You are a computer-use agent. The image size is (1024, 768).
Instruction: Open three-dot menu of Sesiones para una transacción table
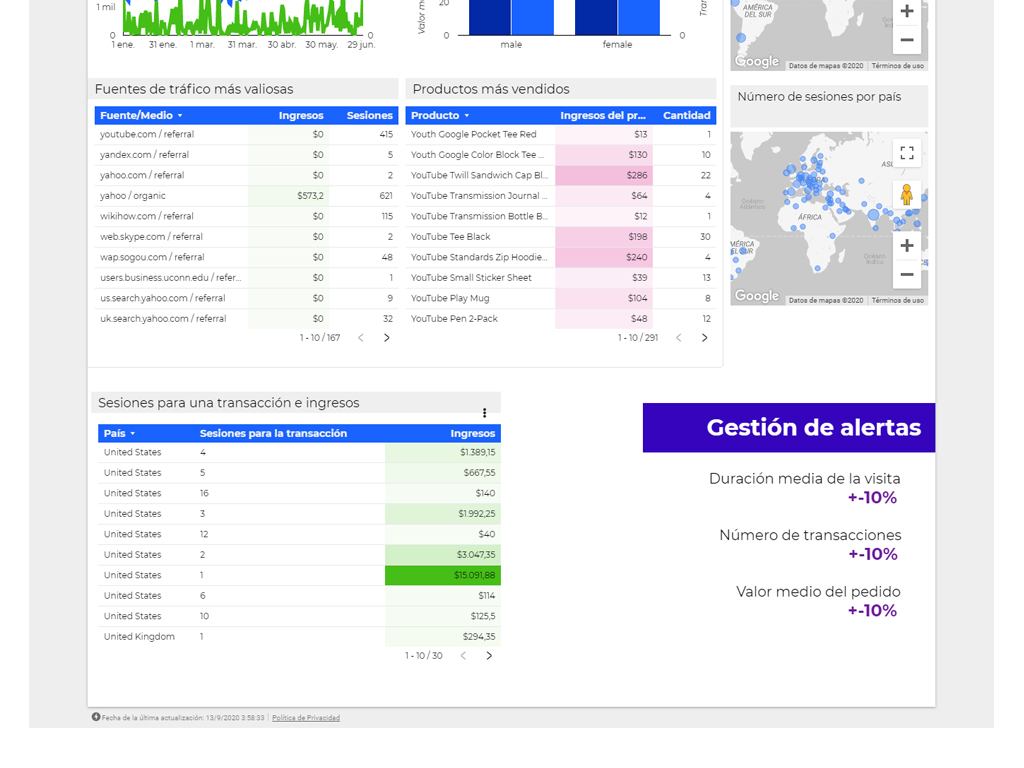(x=484, y=413)
